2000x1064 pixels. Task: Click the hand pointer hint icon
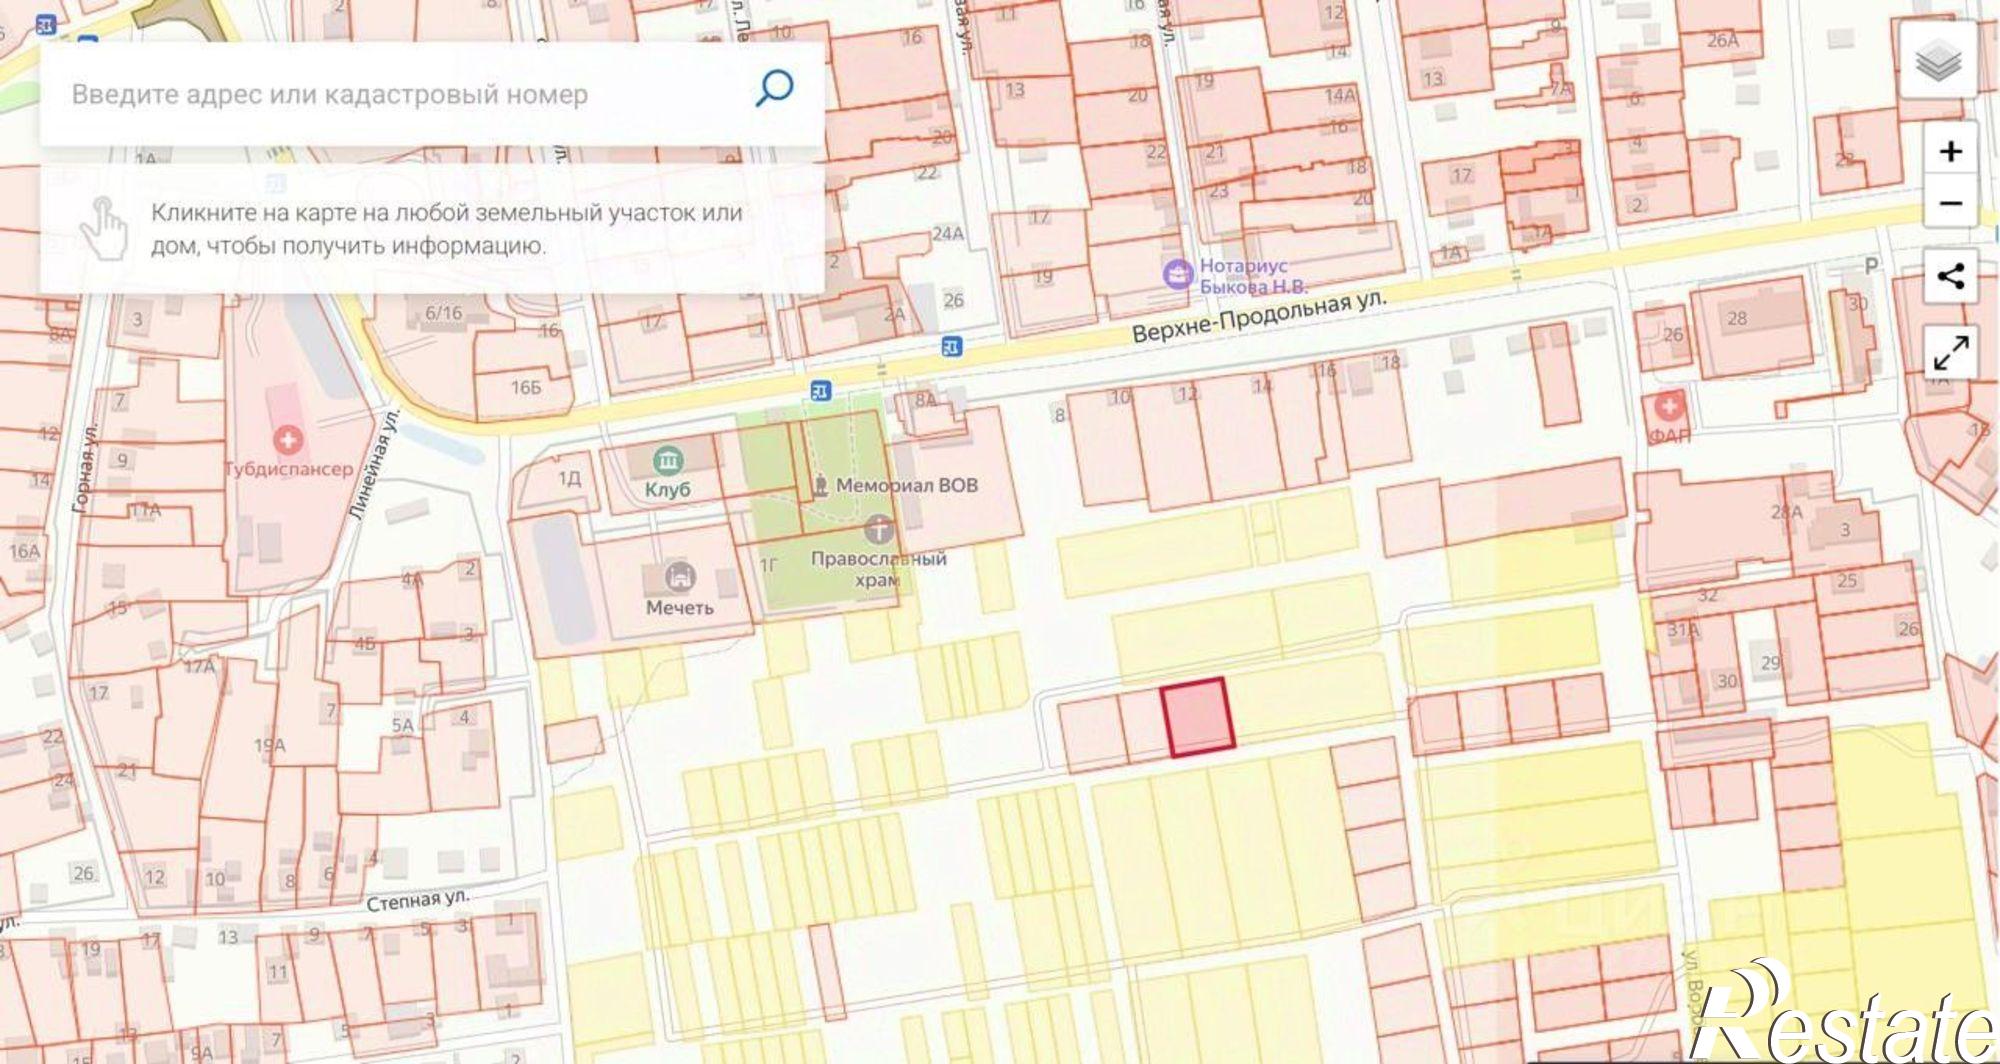[103, 228]
